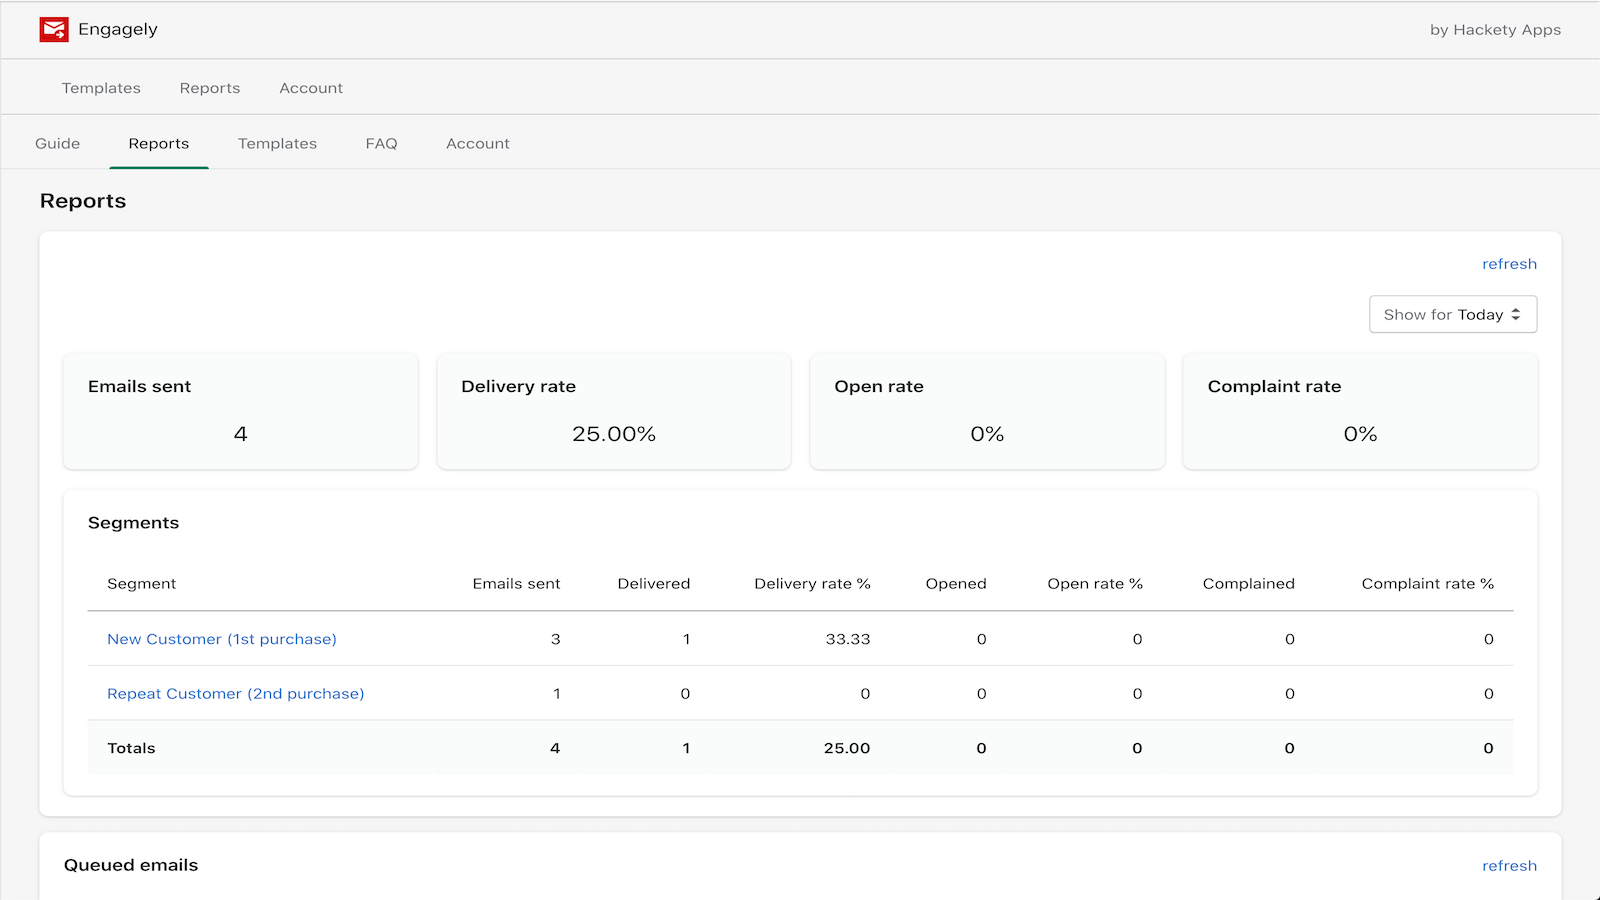Image resolution: width=1600 pixels, height=900 pixels.
Task: Click Reports in the top menu
Action: 210,88
